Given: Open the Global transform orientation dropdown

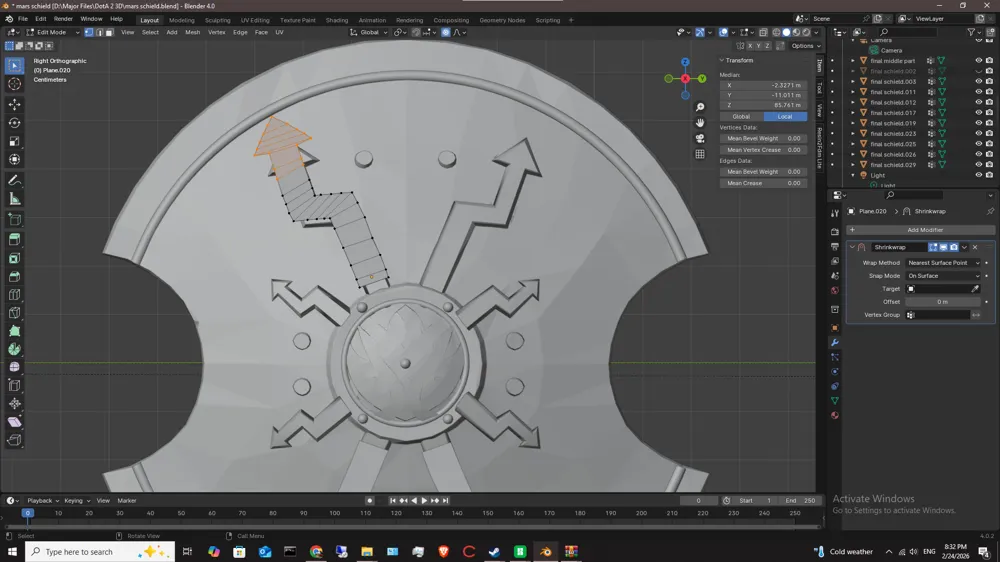Looking at the screenshot, I should tap(369, 33).
